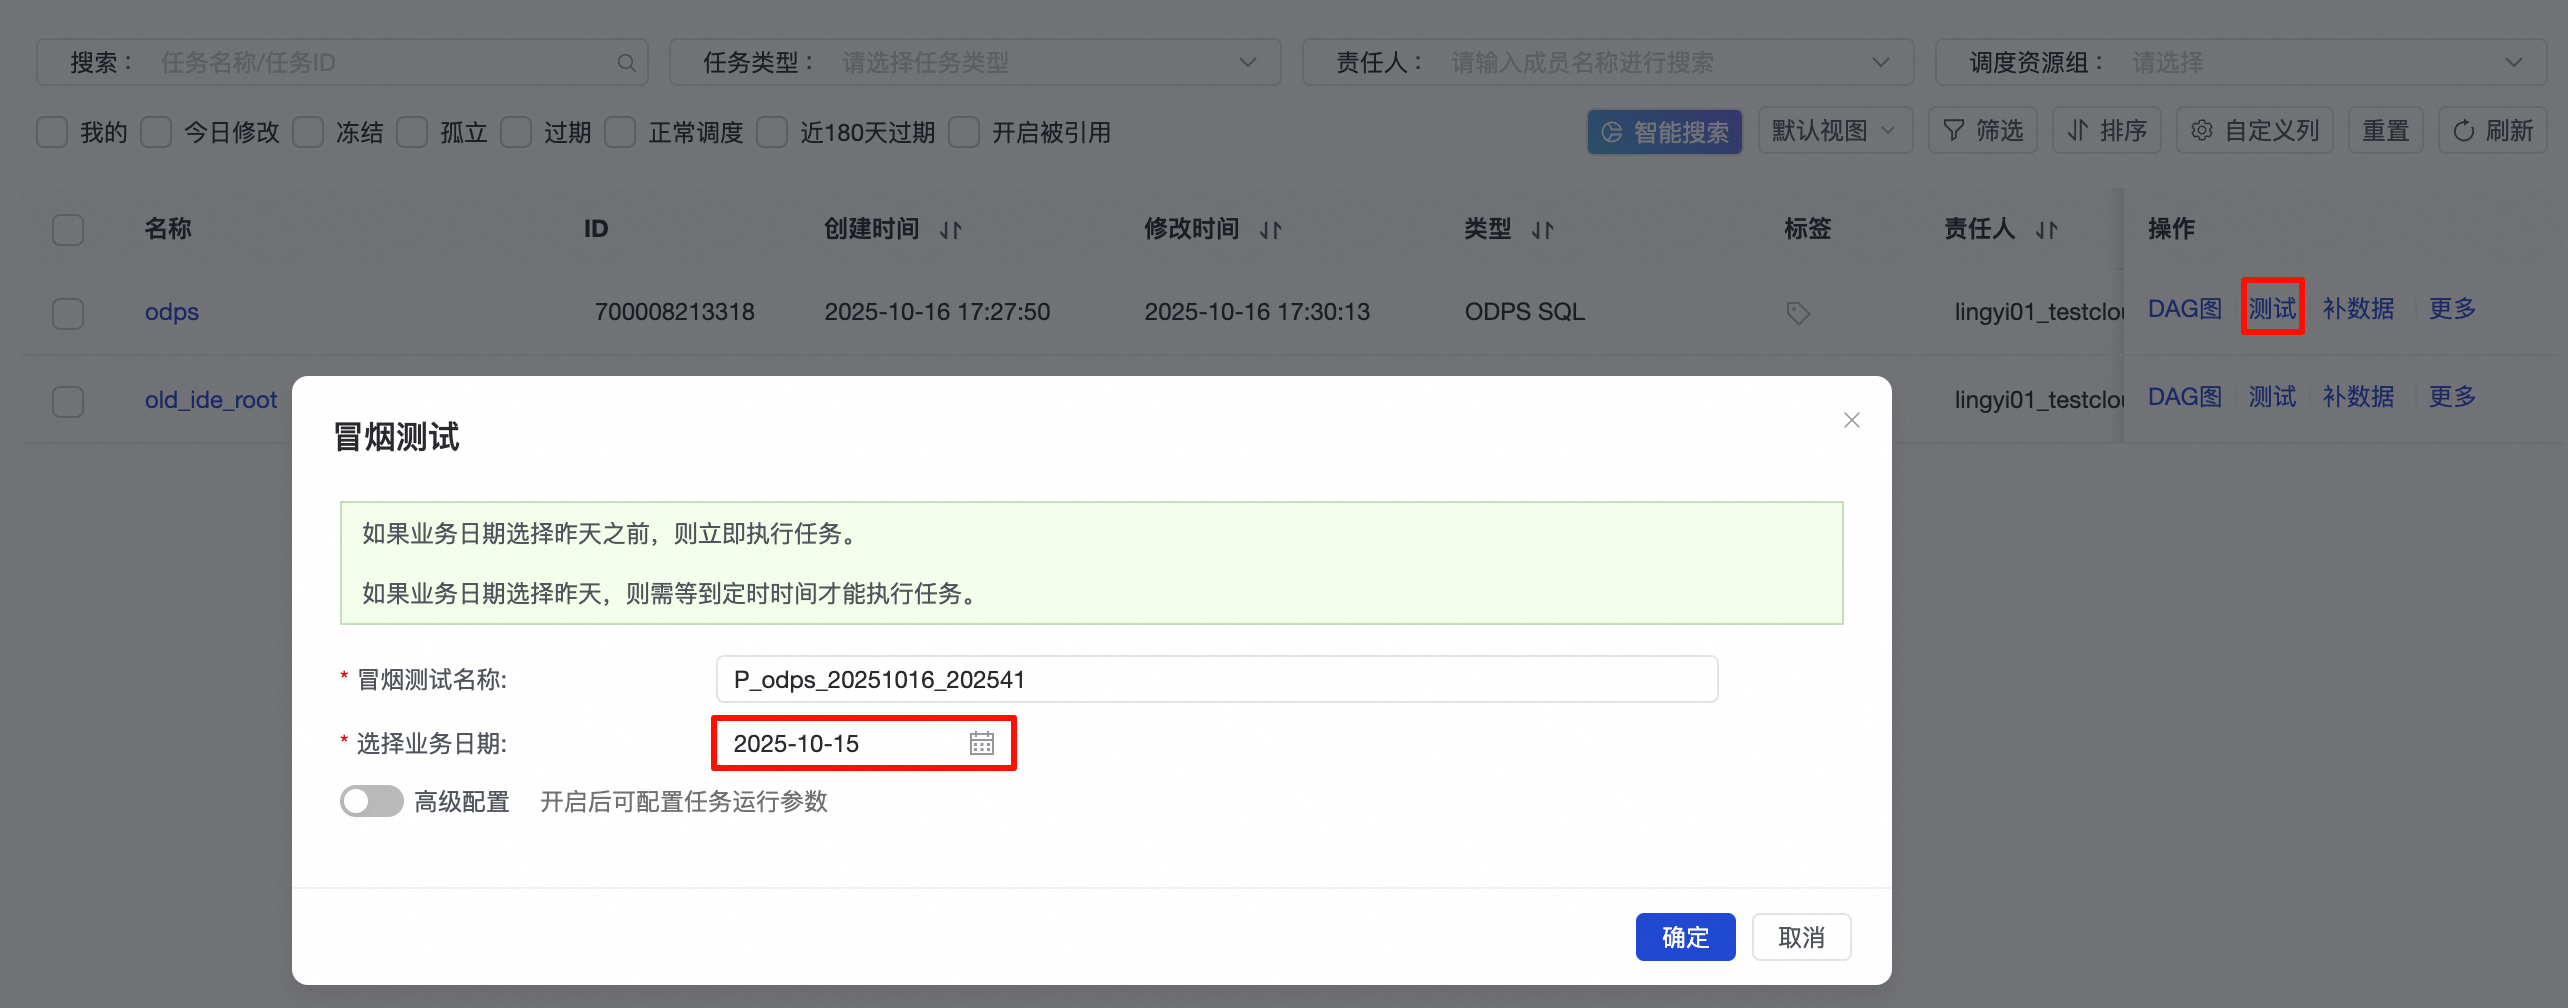Click 测试 for old_ide_root row
Screen dimensions: 2568x1008
pos(2273,397)
